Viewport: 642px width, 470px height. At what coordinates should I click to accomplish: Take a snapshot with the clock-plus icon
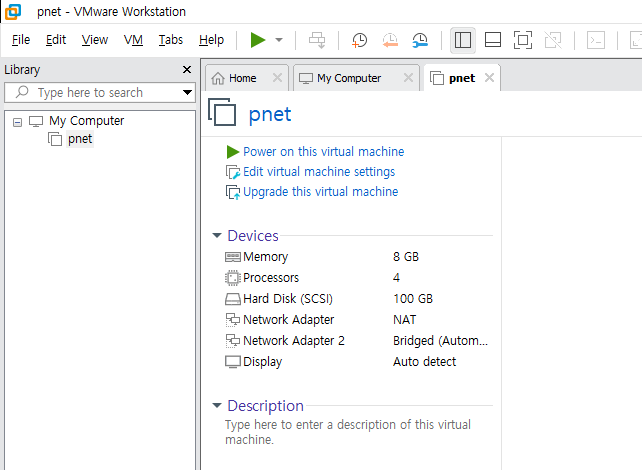[359, 40]
